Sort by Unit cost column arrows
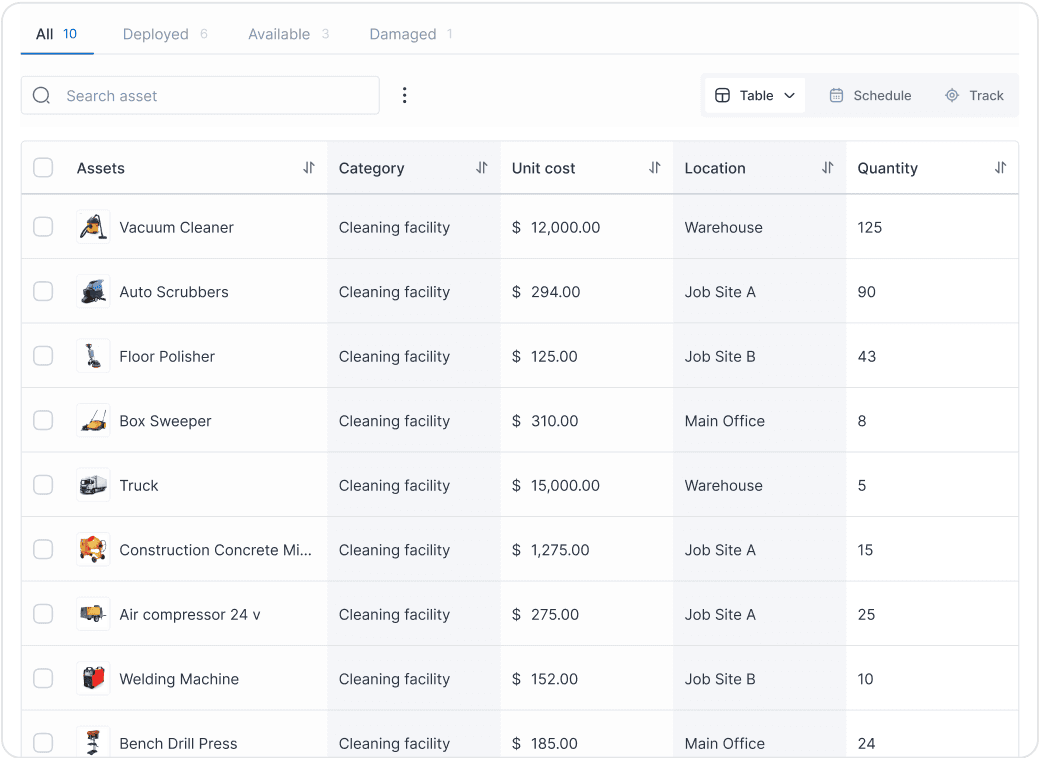Screen dimensions: 1039x758 [655, 168]
